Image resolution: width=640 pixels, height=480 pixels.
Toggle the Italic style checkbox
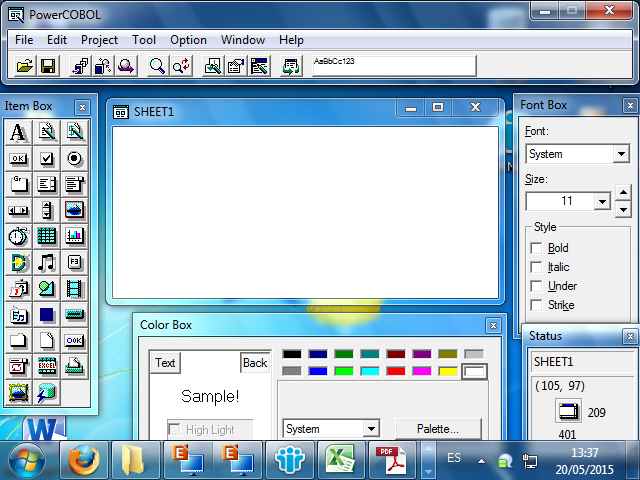536,267
